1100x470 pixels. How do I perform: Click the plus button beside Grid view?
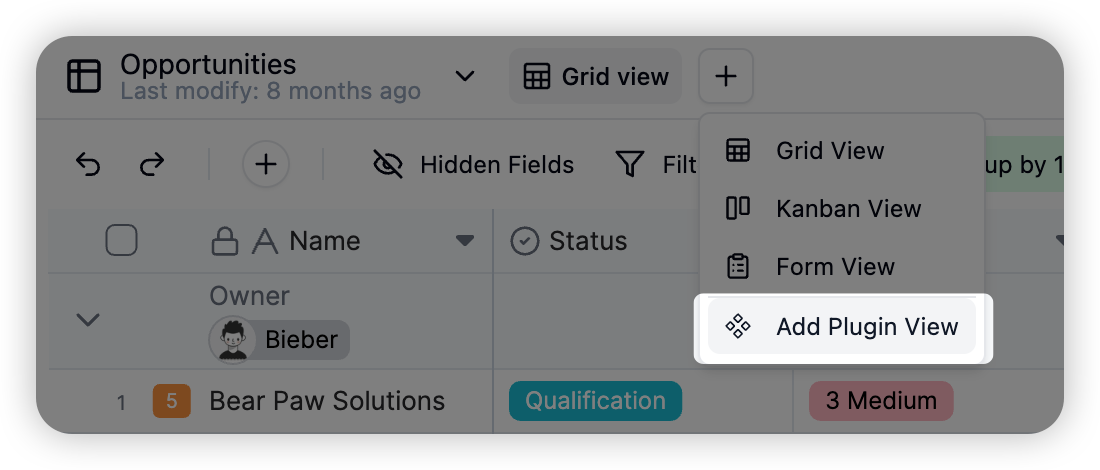pos(726,76)
